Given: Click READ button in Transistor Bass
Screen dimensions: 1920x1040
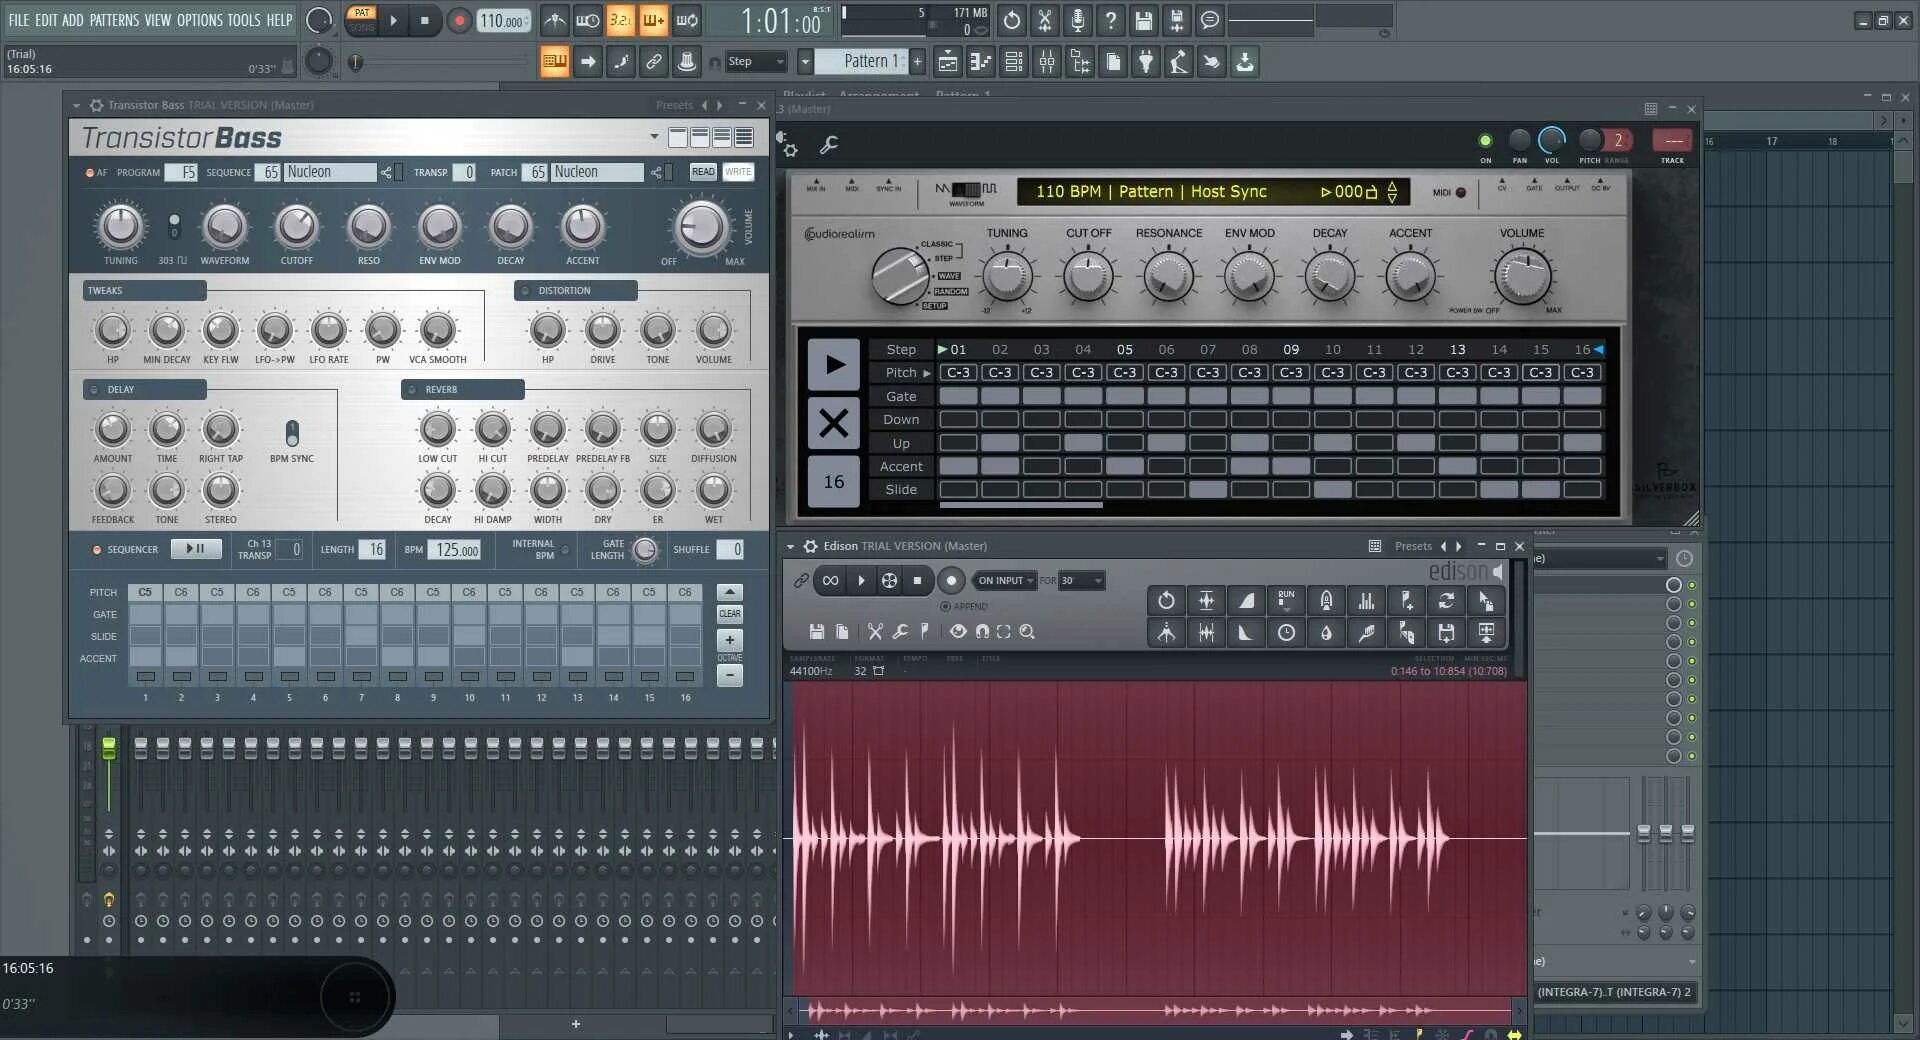Looking at the screenshot, I should click(x=703, y=172).
